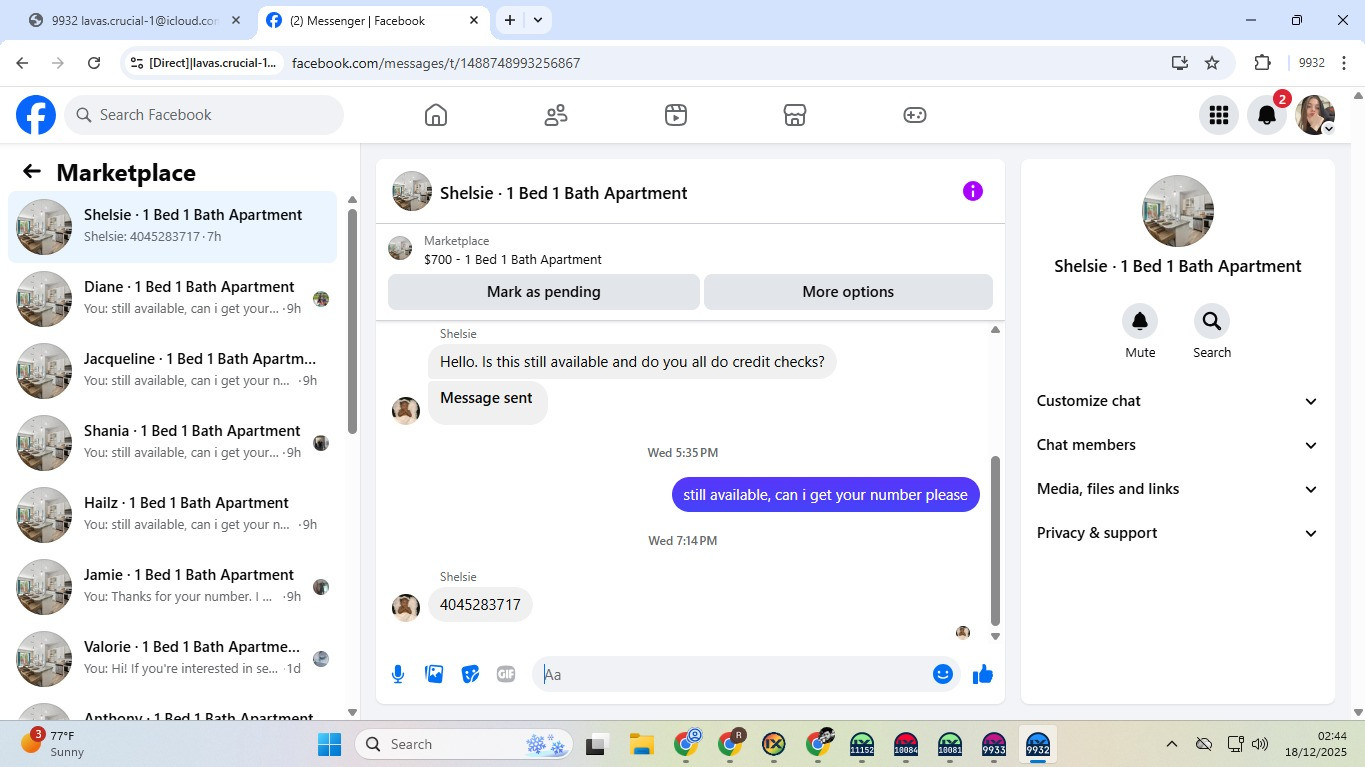
Task: Open the Windows Start menu
Action: [329, 745]
